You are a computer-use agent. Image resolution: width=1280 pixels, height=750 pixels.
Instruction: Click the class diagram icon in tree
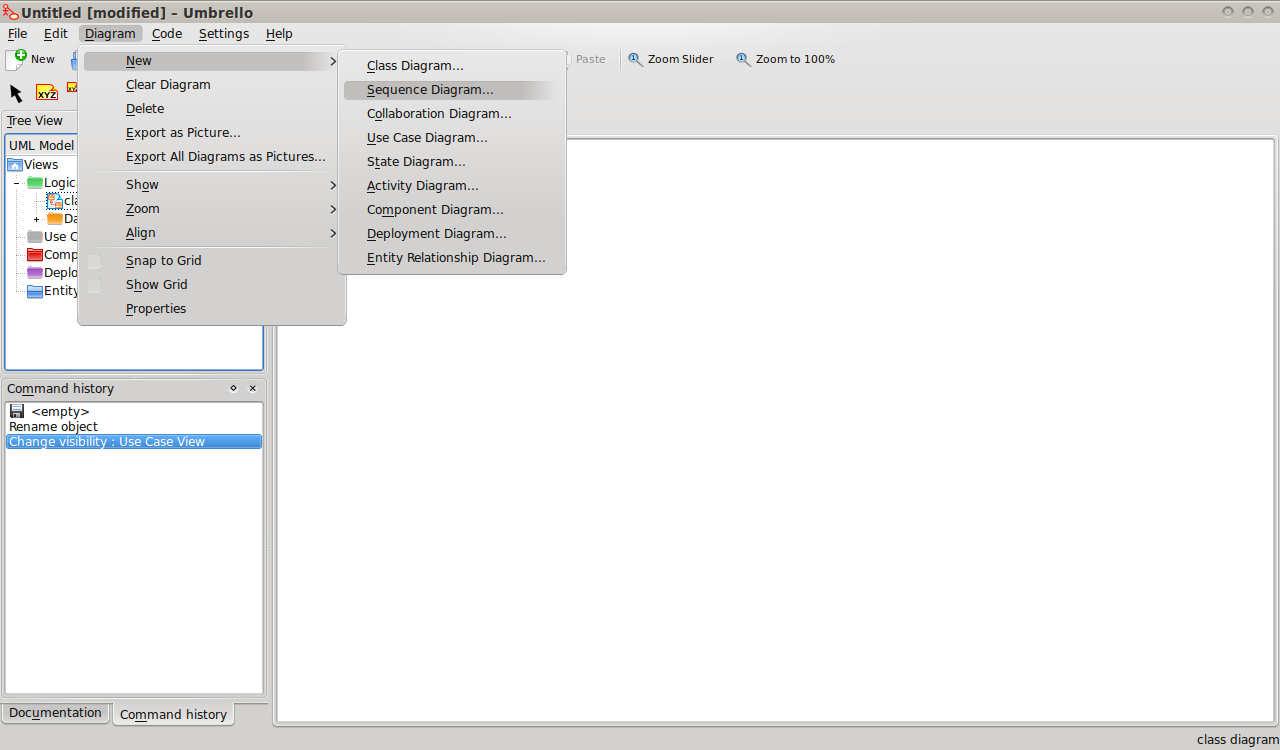pyautogui.click(x=55, y=201)
